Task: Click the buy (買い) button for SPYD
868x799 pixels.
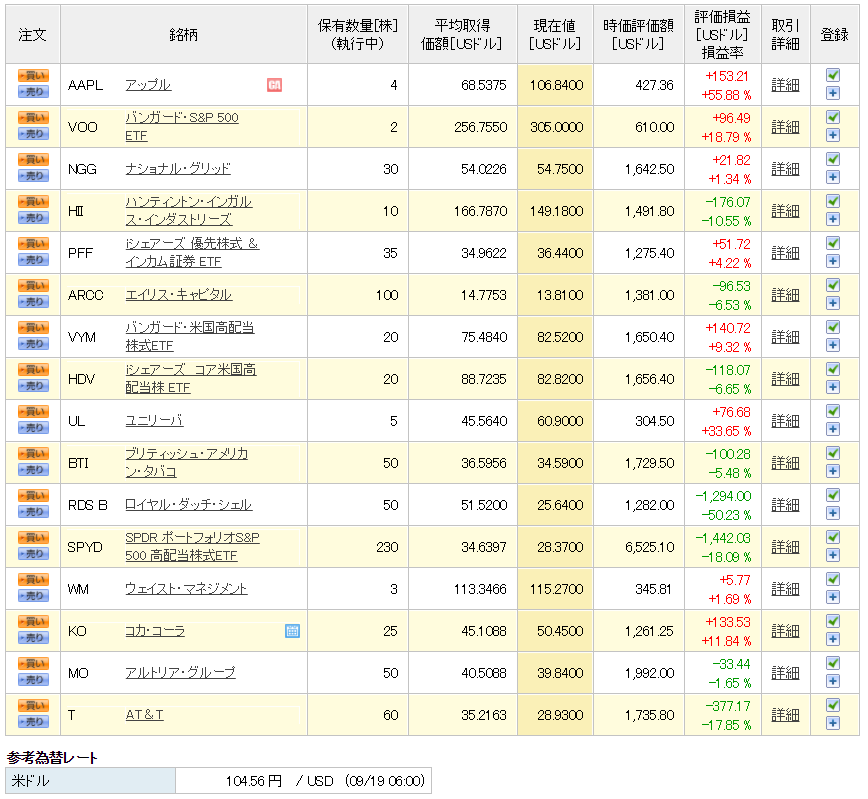Action: (33, 539)
